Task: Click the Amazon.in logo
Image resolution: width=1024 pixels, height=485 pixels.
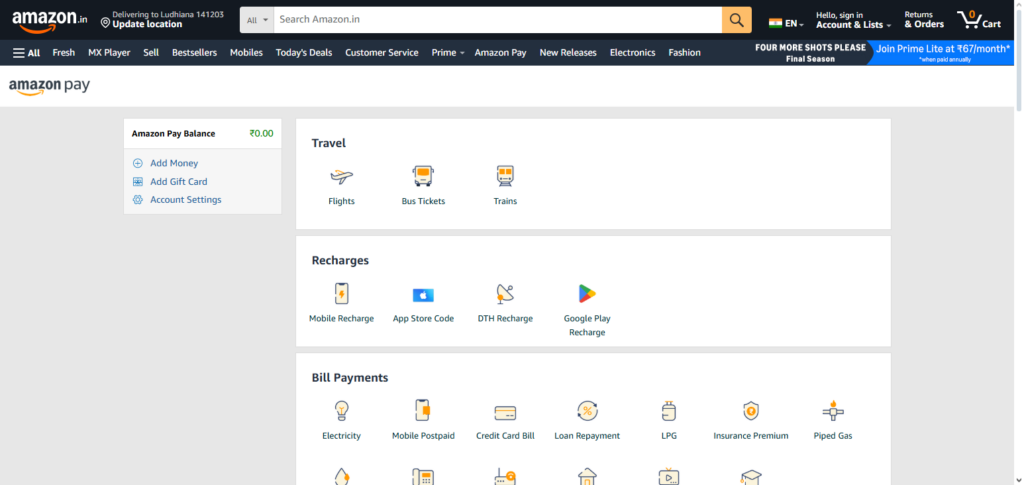Action: (50, 21)
